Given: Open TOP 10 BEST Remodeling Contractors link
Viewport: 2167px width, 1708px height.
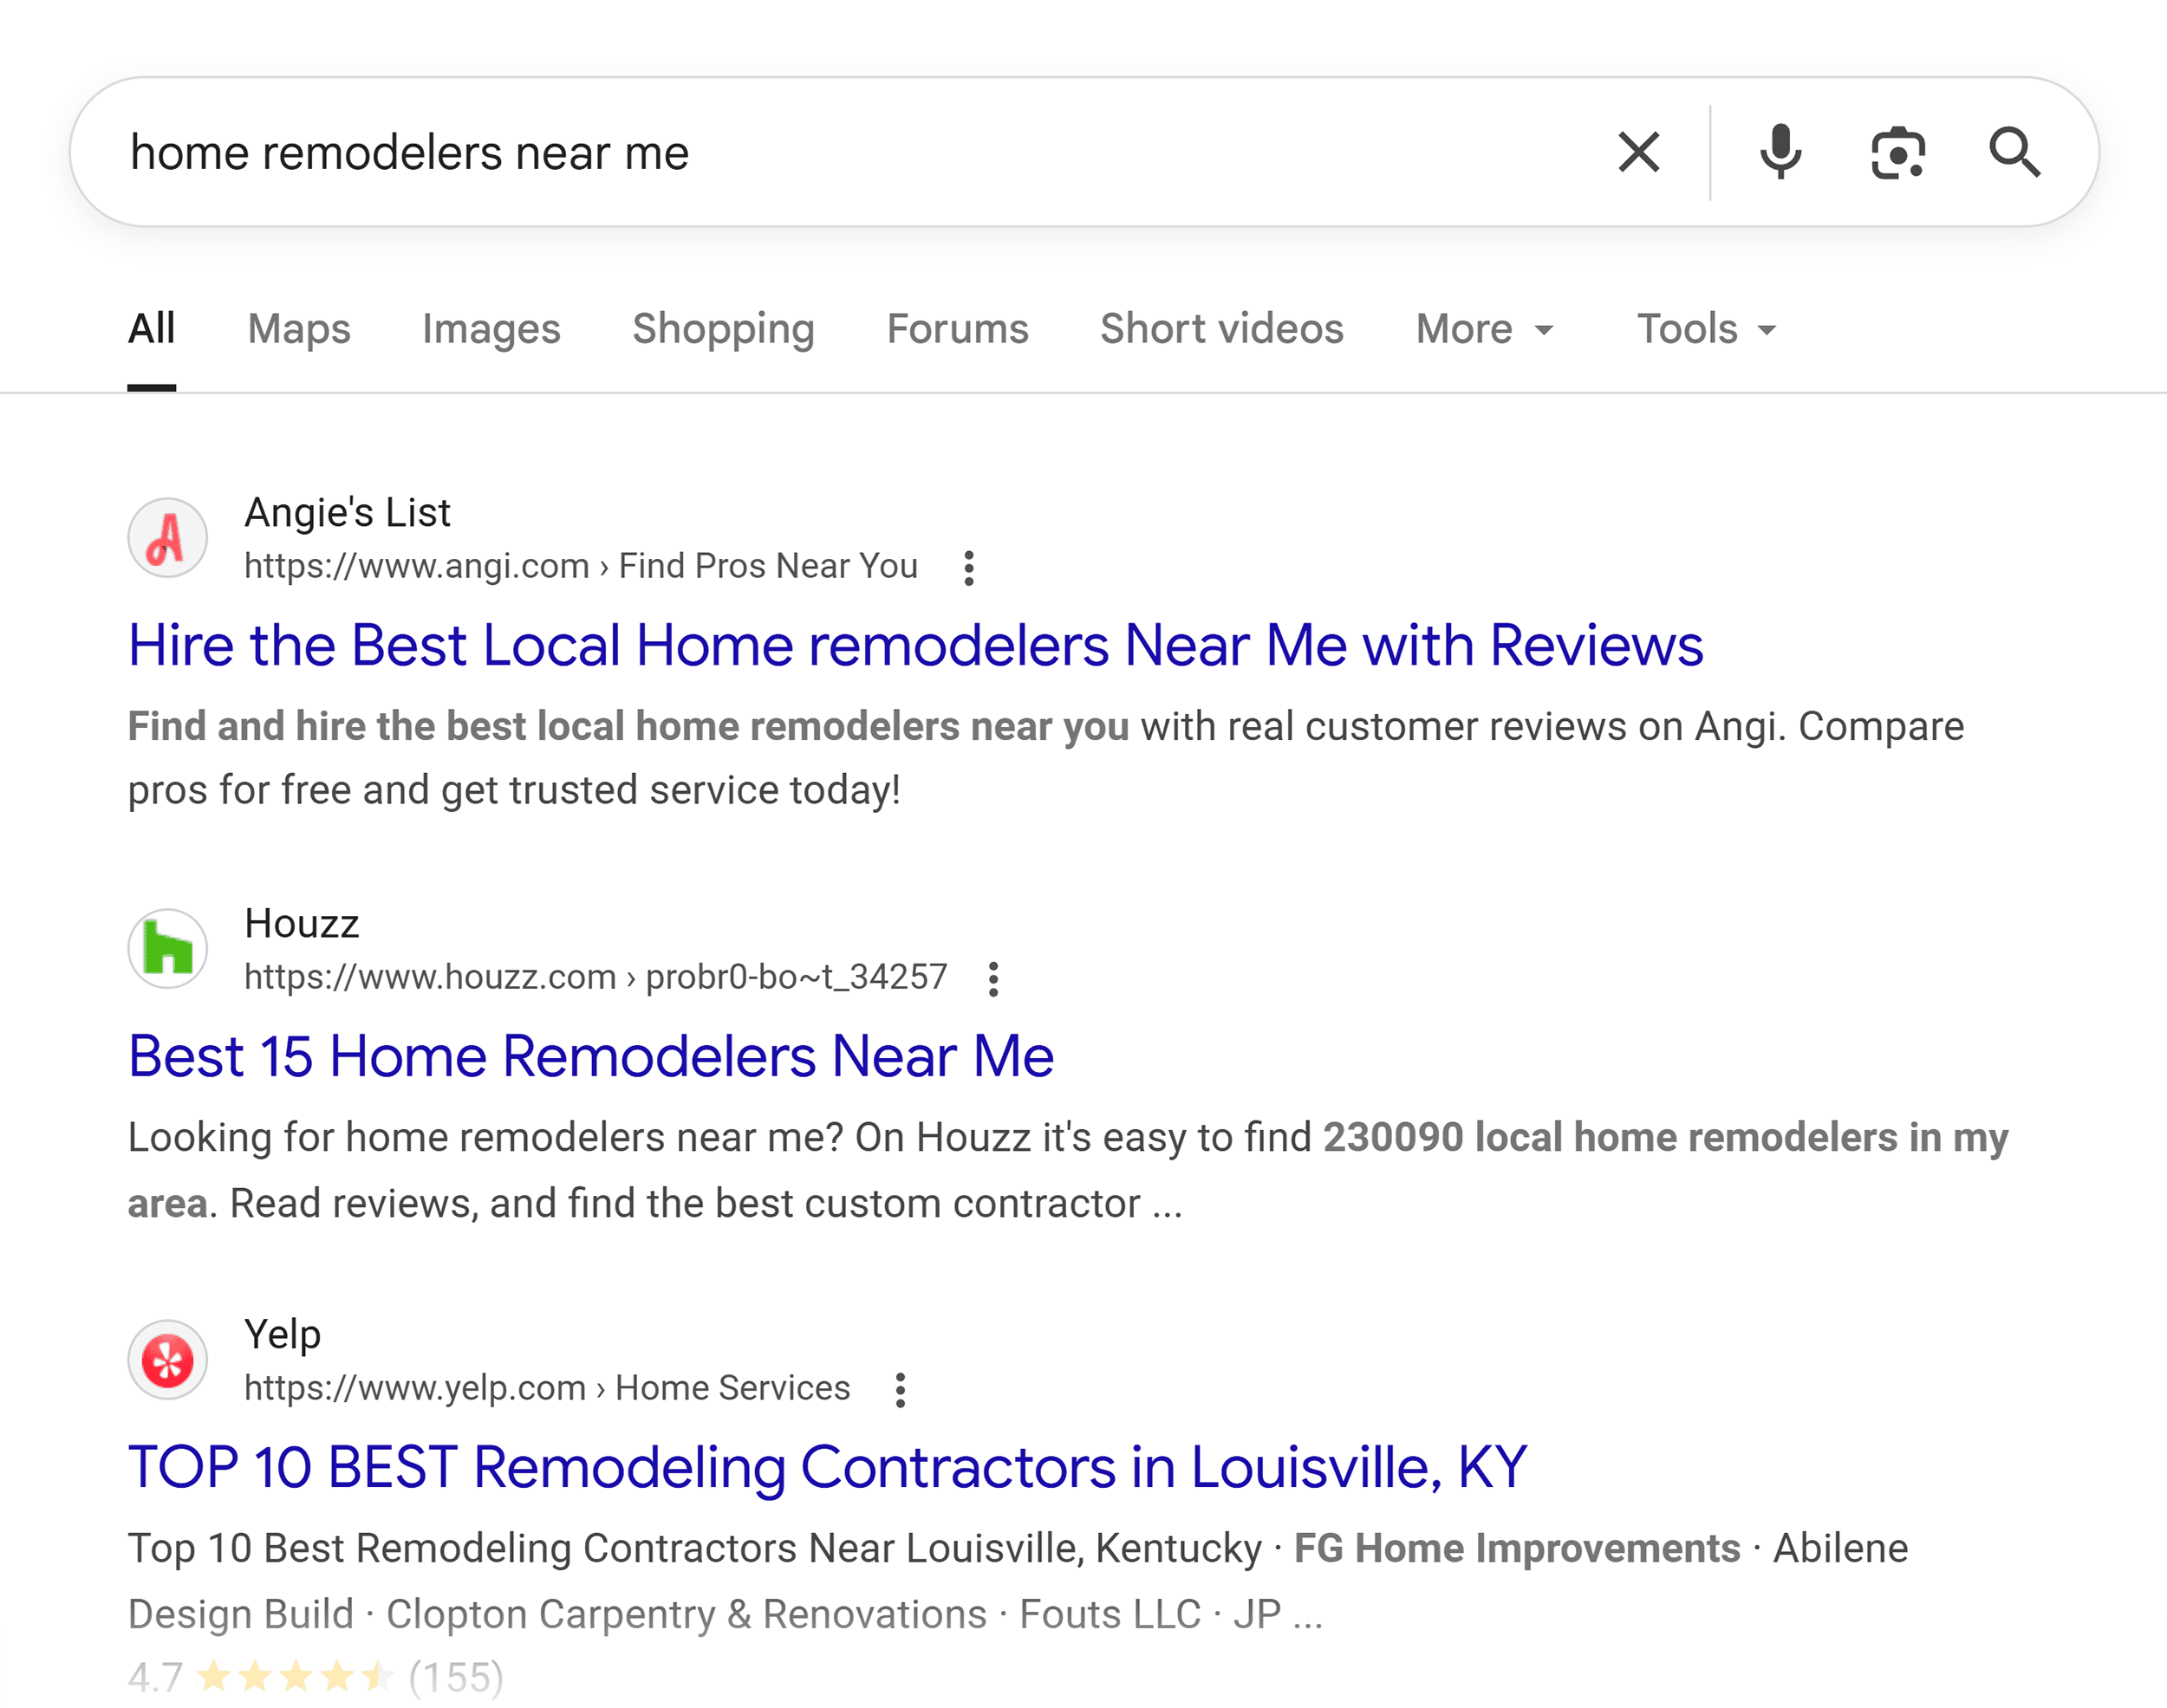Looking at the screenshot, I should 827,1467.
